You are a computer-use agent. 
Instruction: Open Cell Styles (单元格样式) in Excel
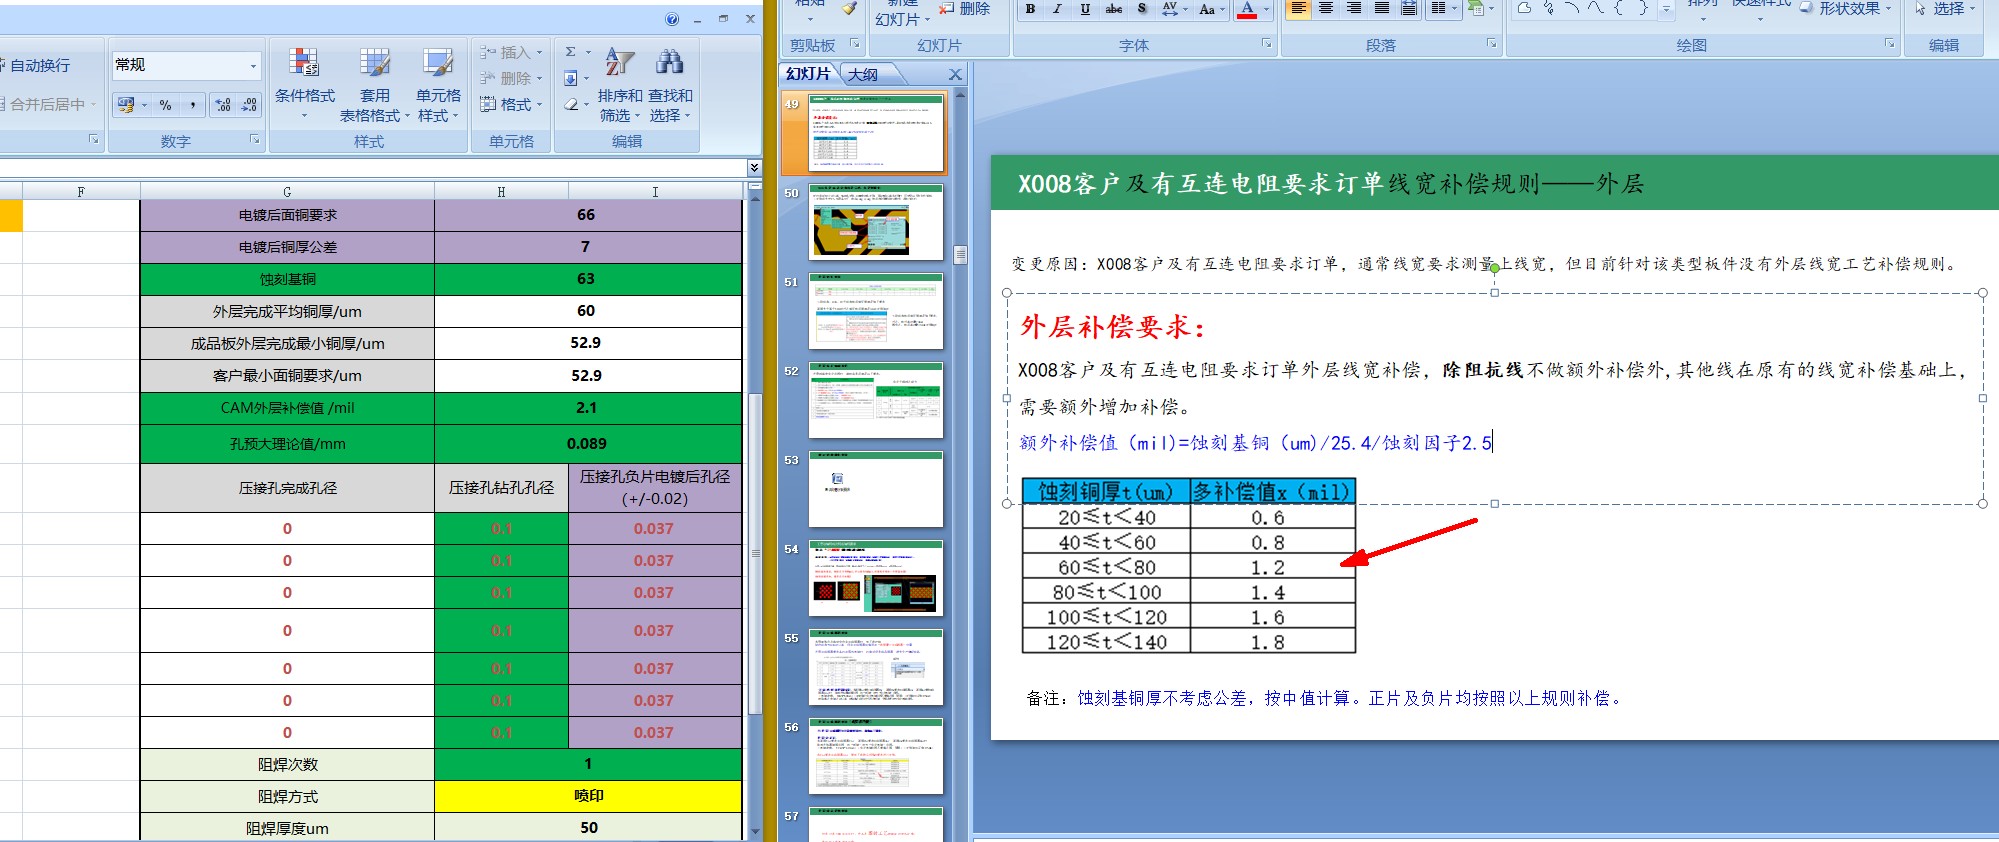(438, 84)
